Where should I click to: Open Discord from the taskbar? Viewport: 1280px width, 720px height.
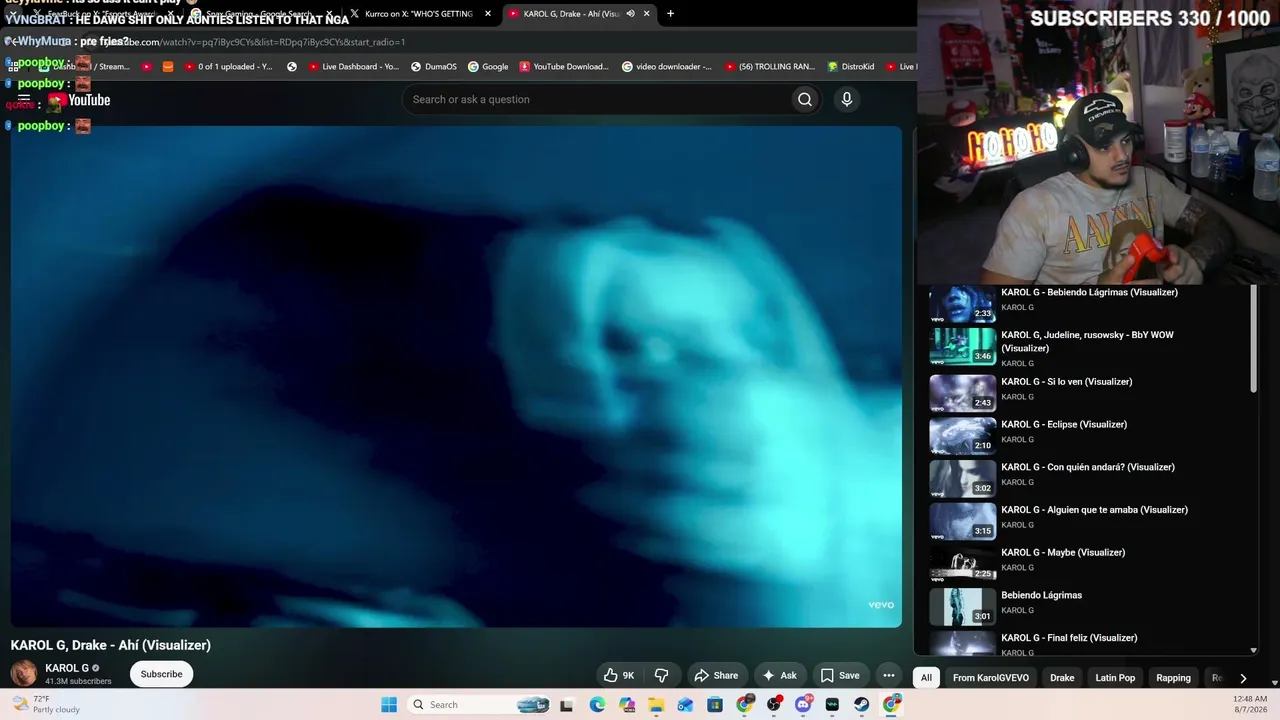click(x=803, y=705)
